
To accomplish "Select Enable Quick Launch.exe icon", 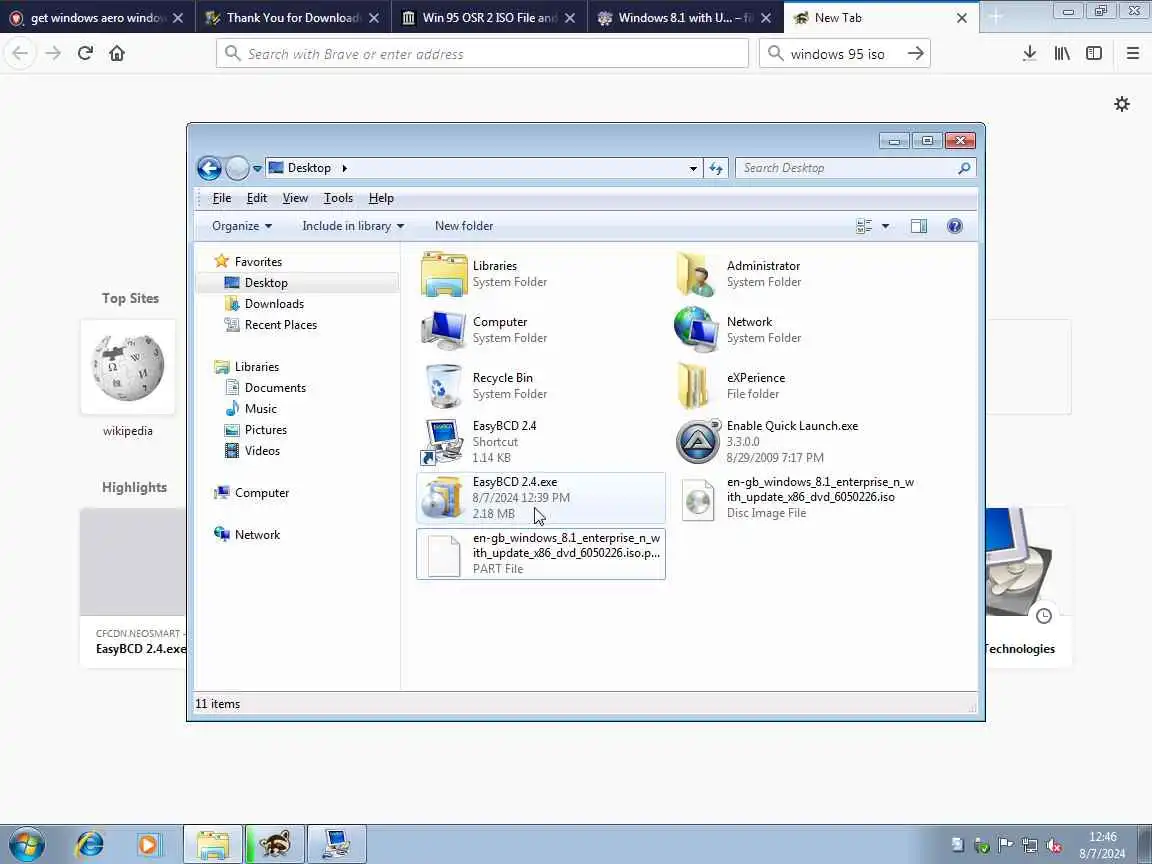I will coord(697,442).
